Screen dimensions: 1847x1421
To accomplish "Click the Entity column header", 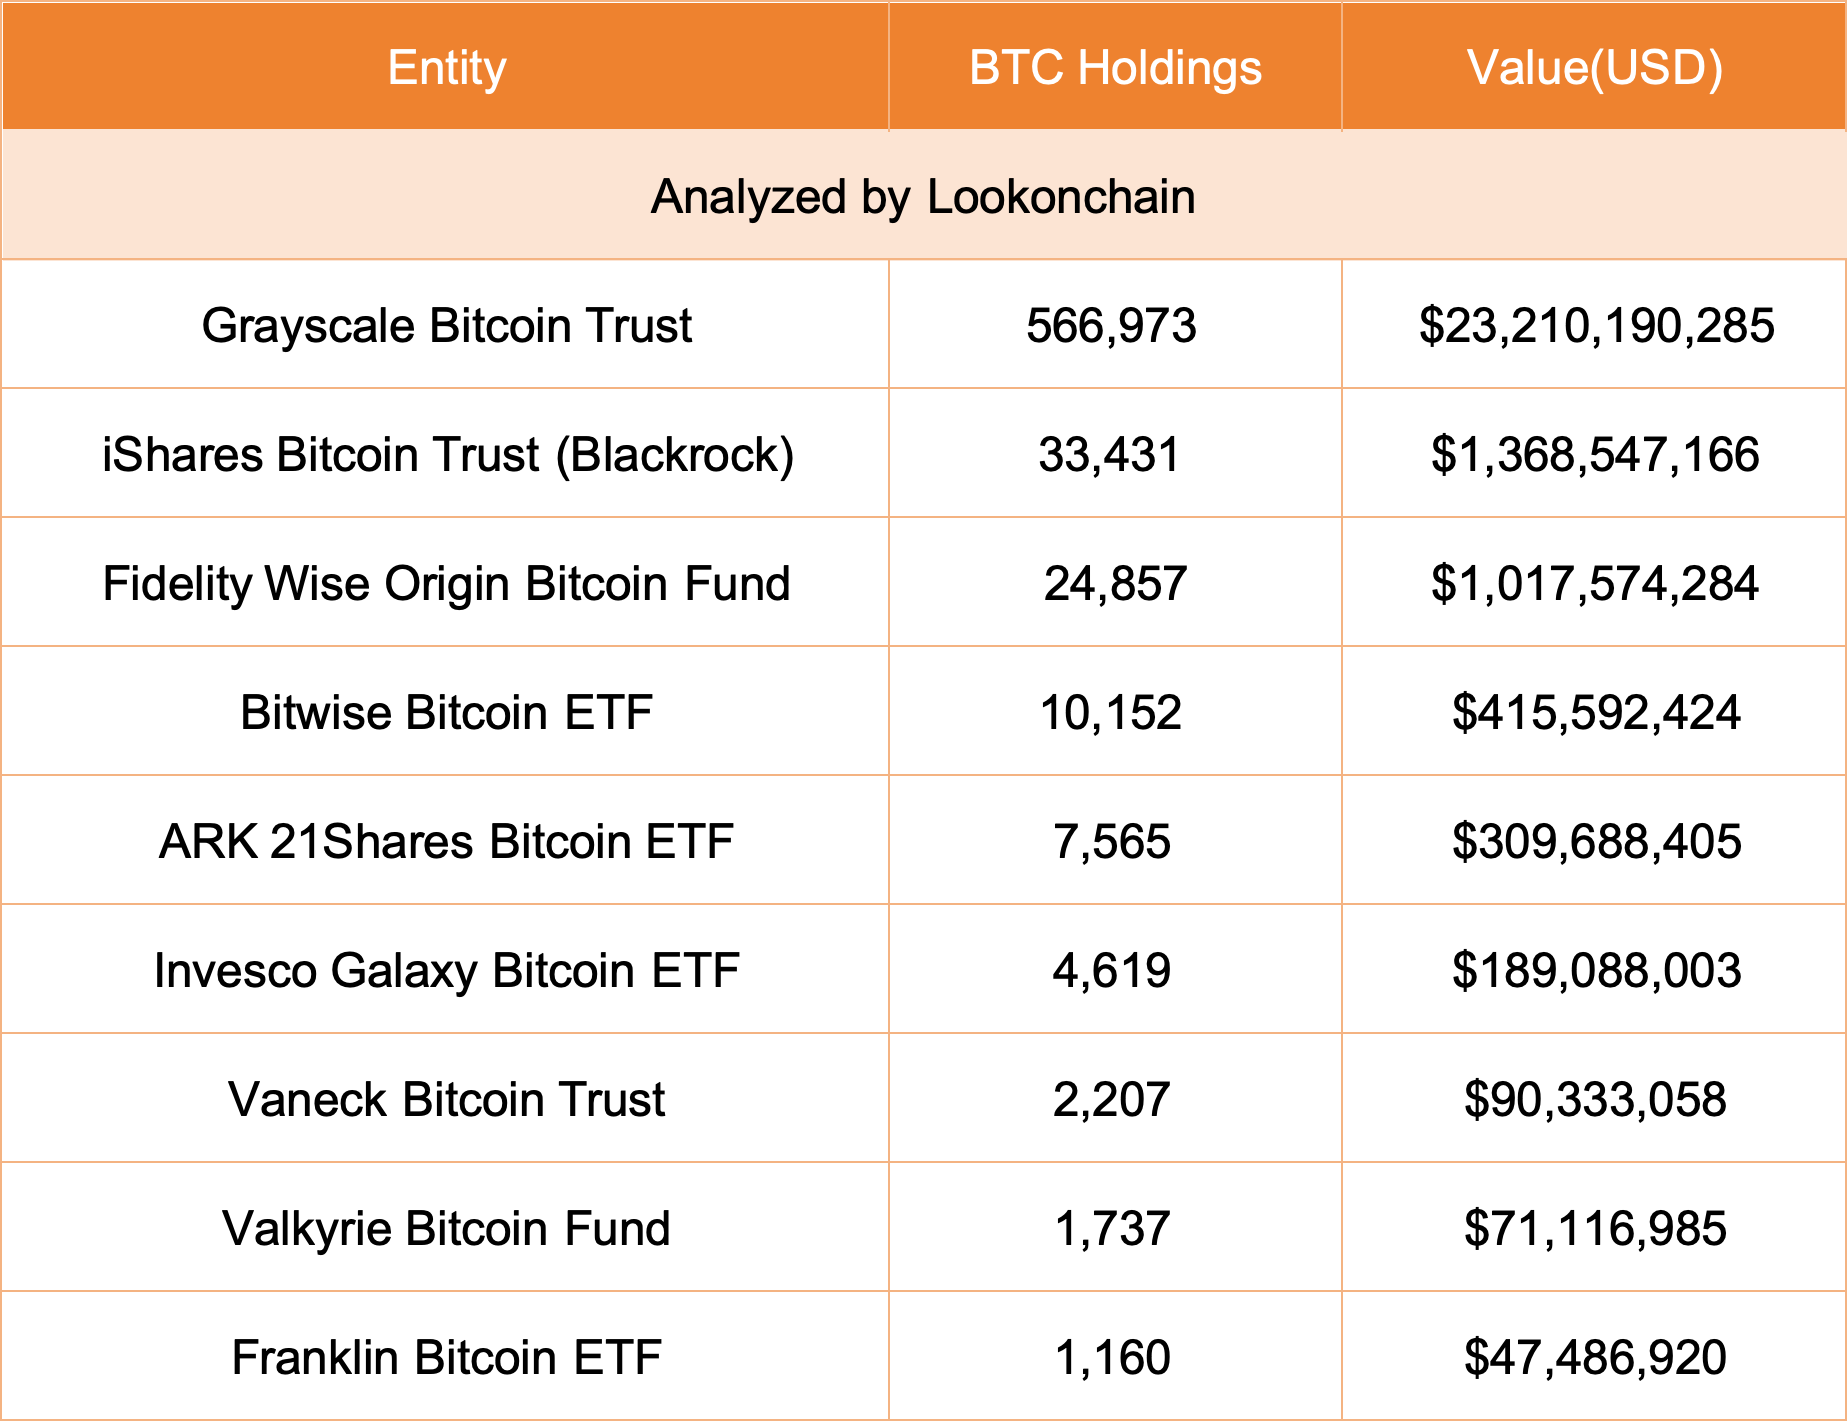I will (446, 68).
